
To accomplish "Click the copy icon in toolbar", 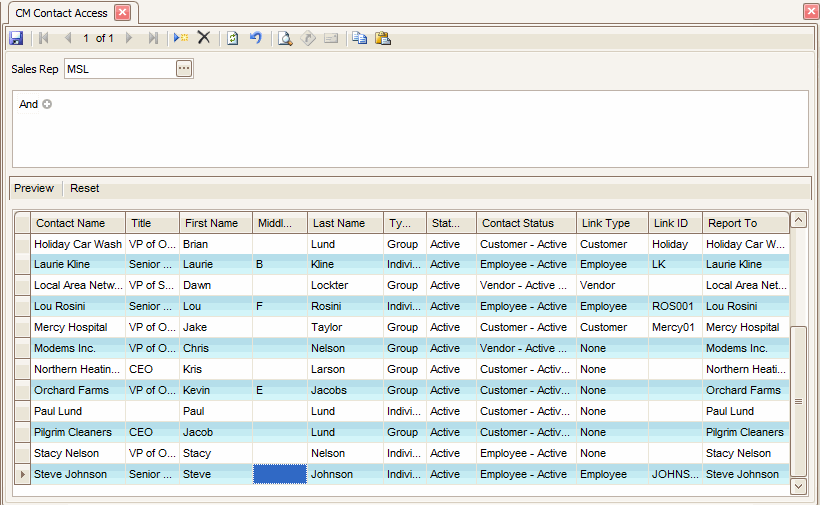I will pos(359,38).
